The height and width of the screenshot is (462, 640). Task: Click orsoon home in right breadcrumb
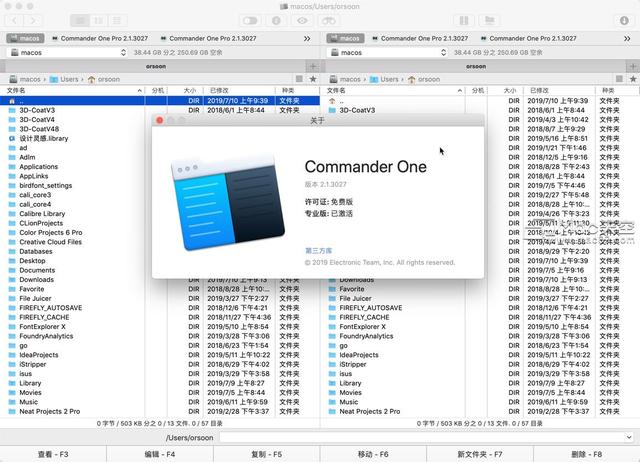point(424,79)
